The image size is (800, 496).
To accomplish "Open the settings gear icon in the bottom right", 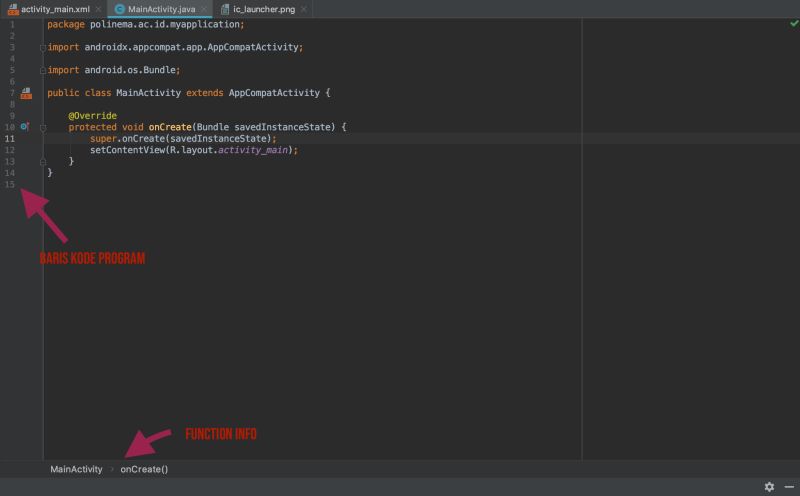I will [x=769, y=487].
